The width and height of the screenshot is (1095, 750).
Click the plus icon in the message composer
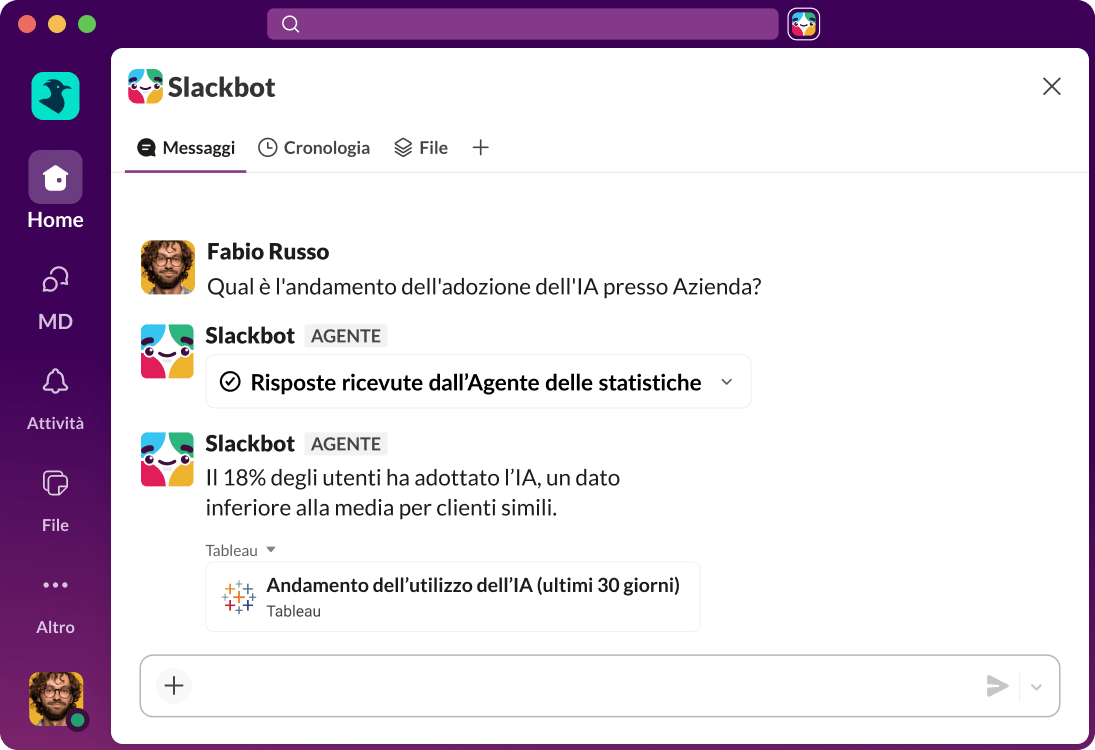pos(173,686)
